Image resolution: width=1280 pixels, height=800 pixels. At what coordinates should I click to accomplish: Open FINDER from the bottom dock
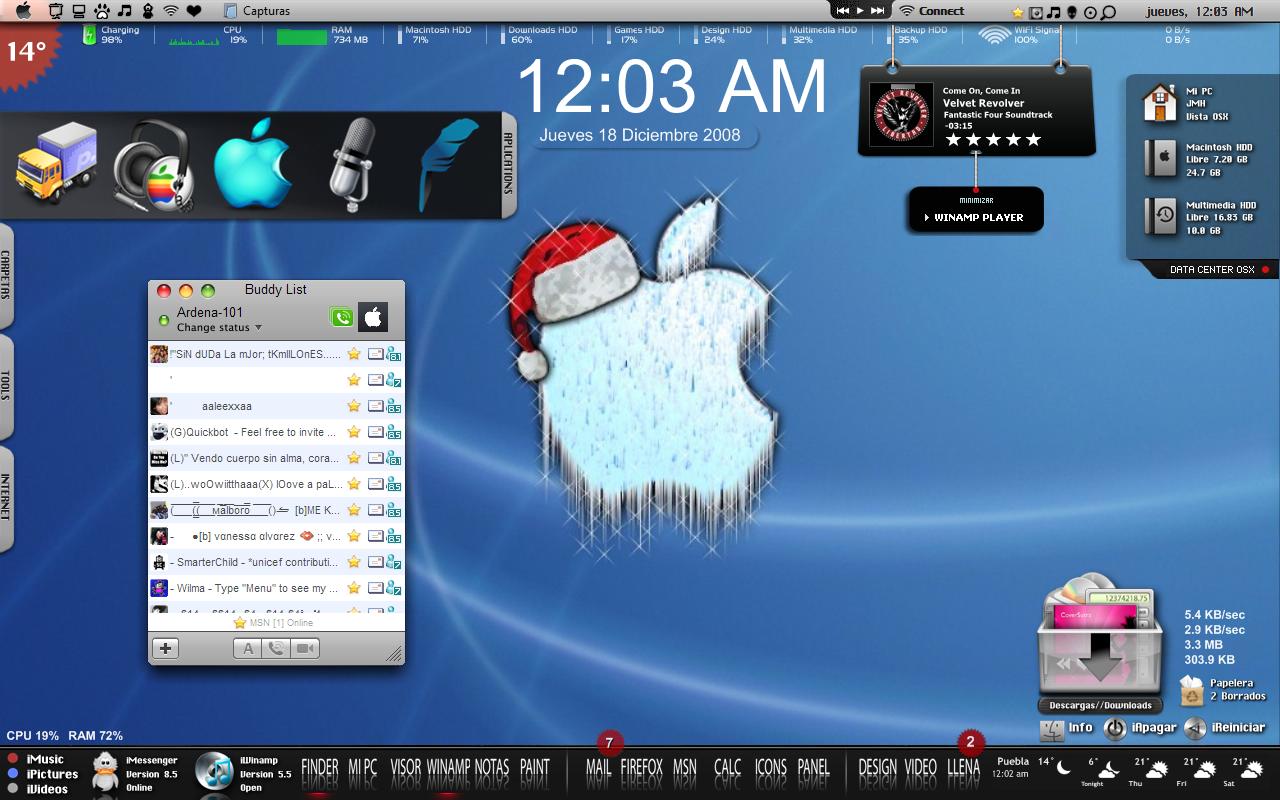(320, 767)
